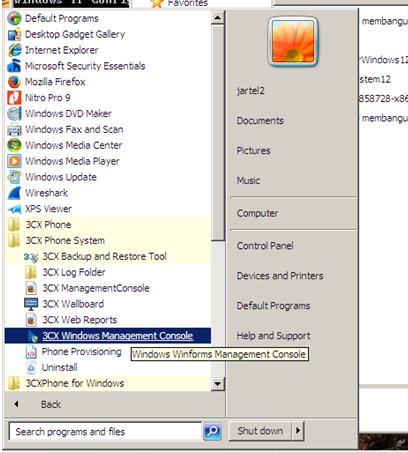Open Devices and Printers
The height and width of the screenshot is (453, 408).
(x=280, y=276)
